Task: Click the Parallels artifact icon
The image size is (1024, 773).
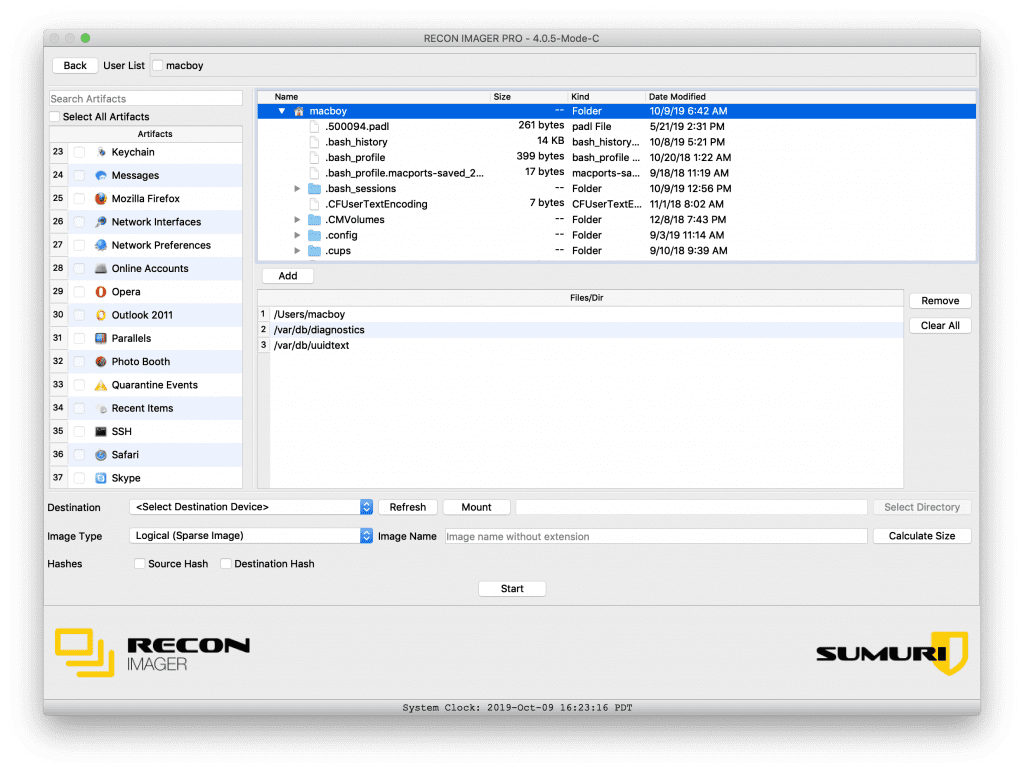Action: 101,338
